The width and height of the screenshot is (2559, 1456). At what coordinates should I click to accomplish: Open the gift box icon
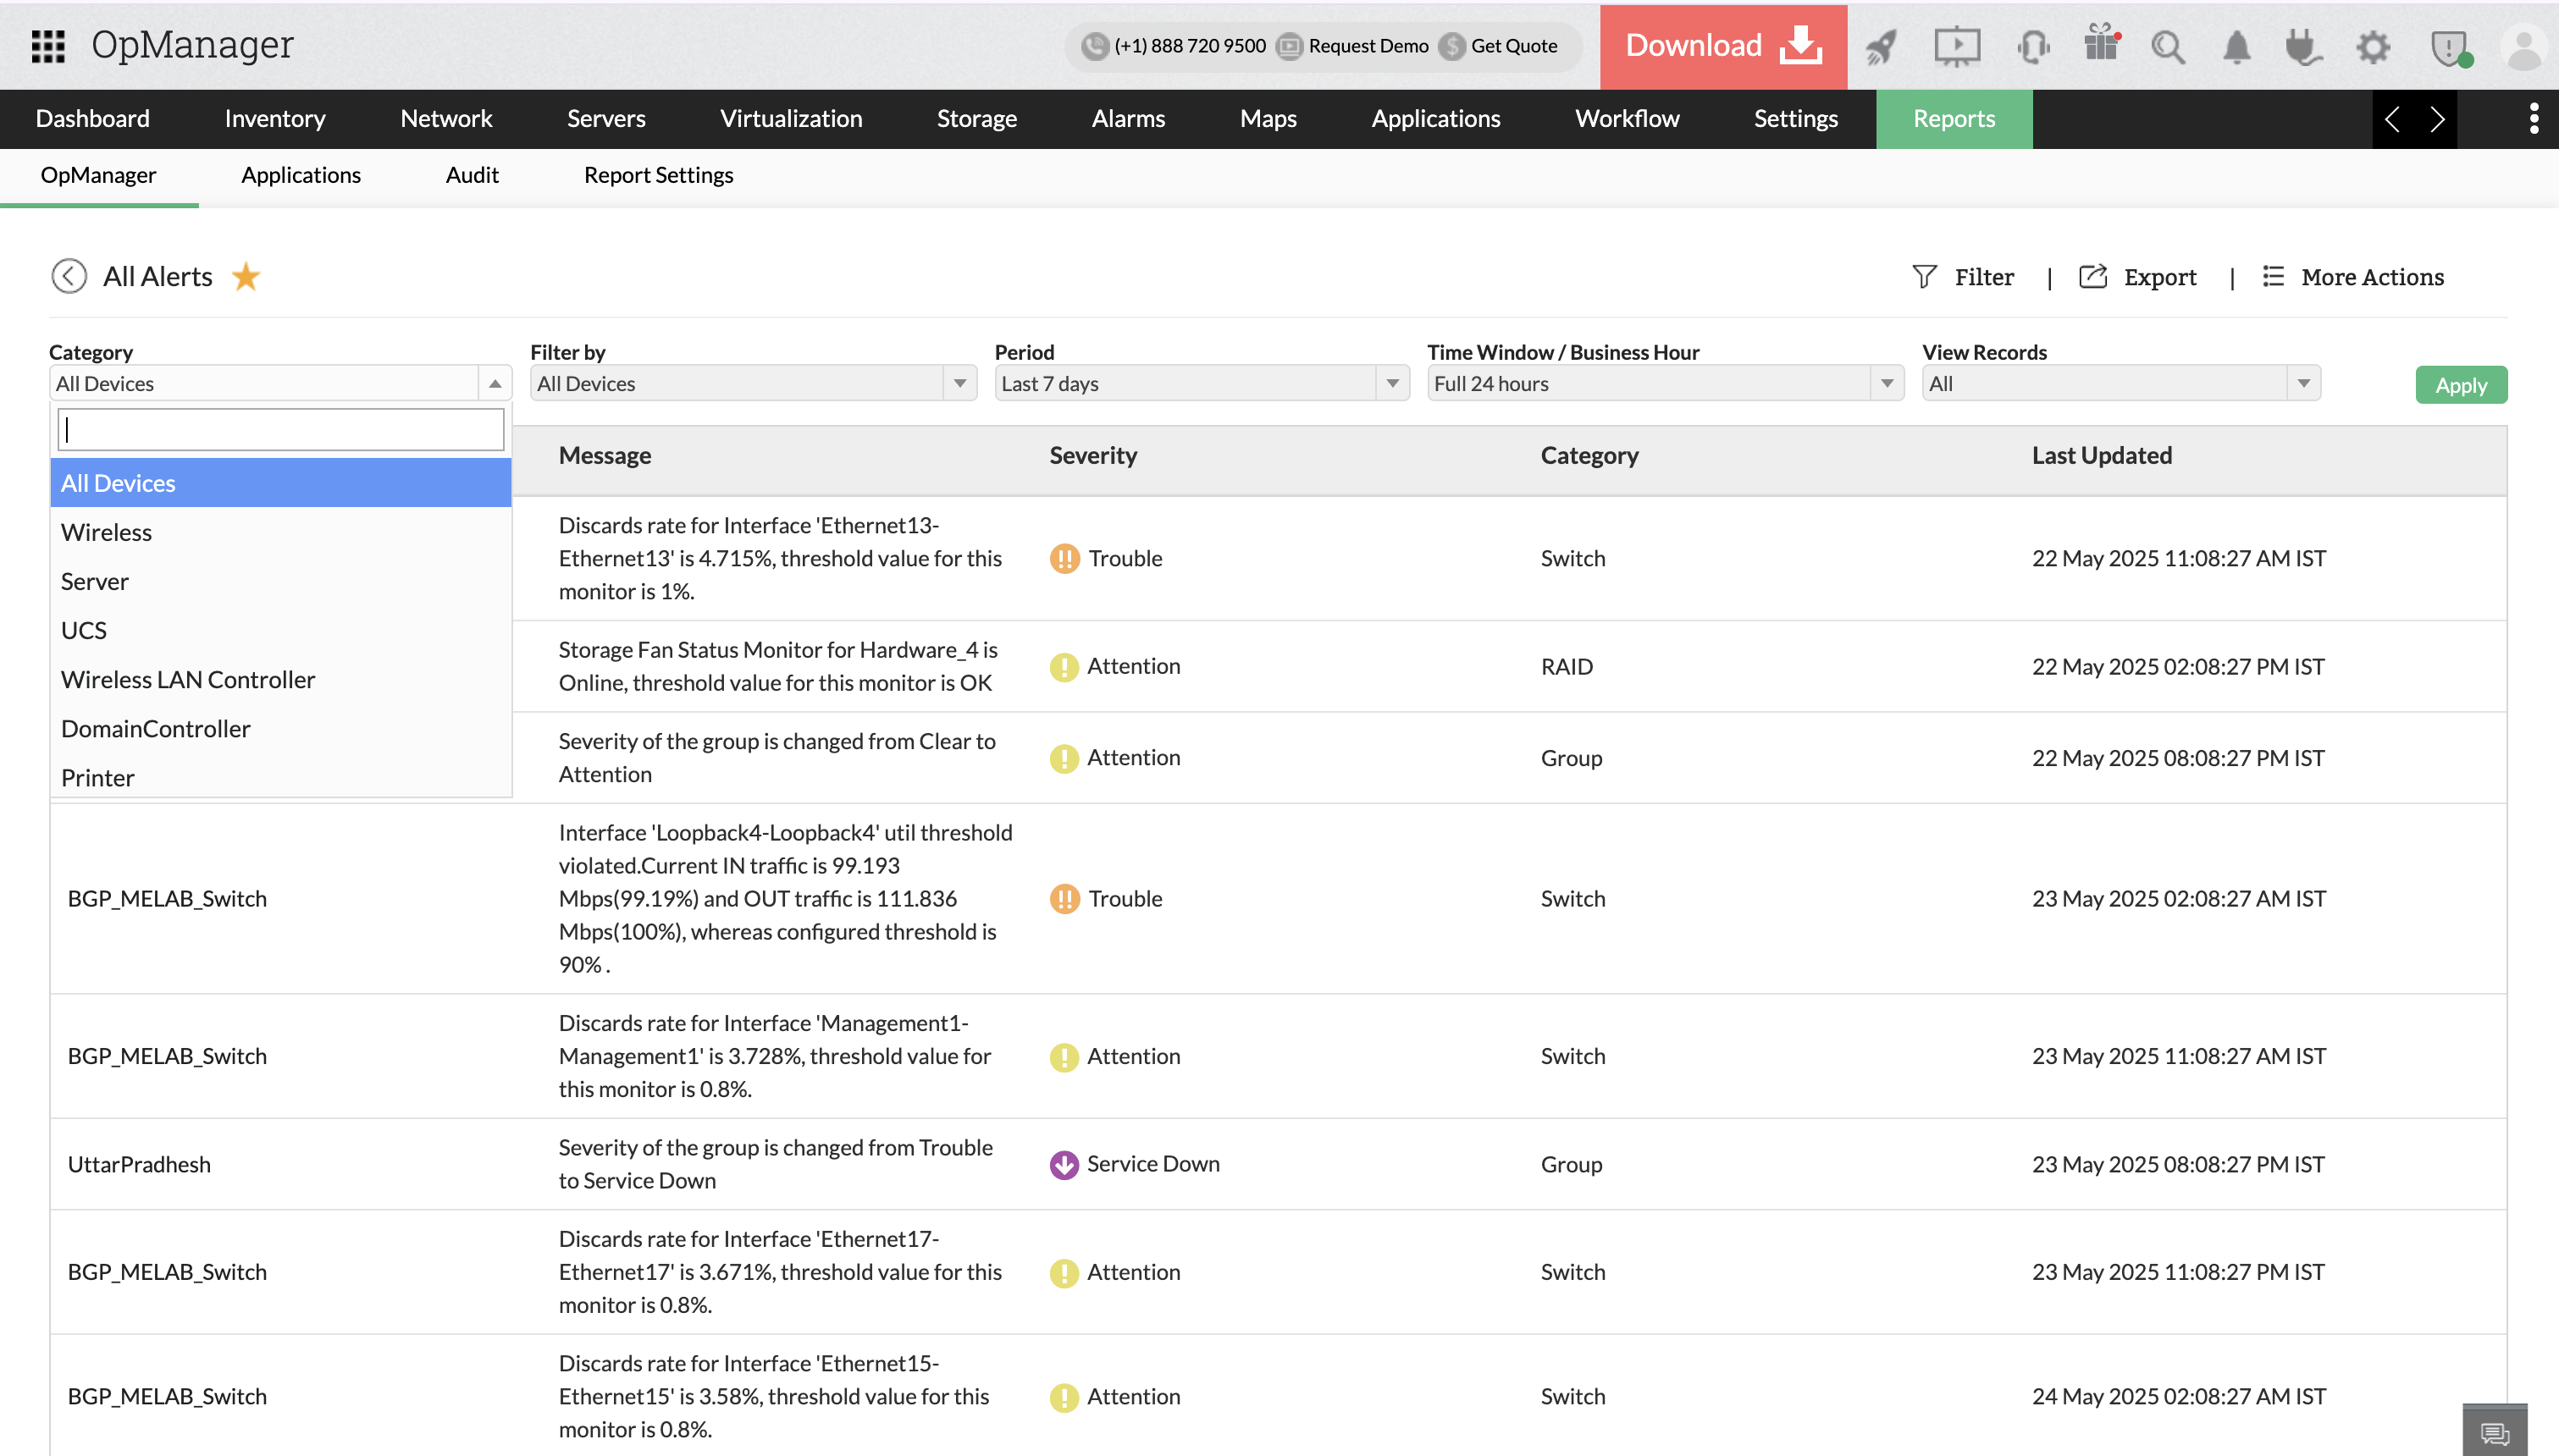coord(2101,45)
